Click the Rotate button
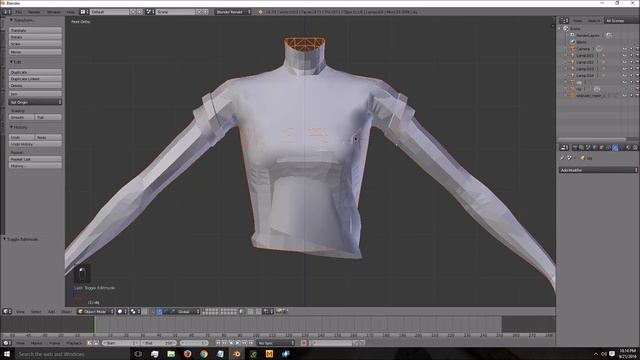Viewport: 640px width, 360px height. pyautogui.click(x=36, y=37)
